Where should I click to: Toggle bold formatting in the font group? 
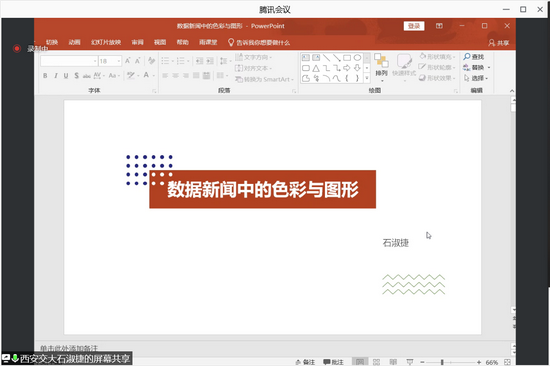point(45,75)
